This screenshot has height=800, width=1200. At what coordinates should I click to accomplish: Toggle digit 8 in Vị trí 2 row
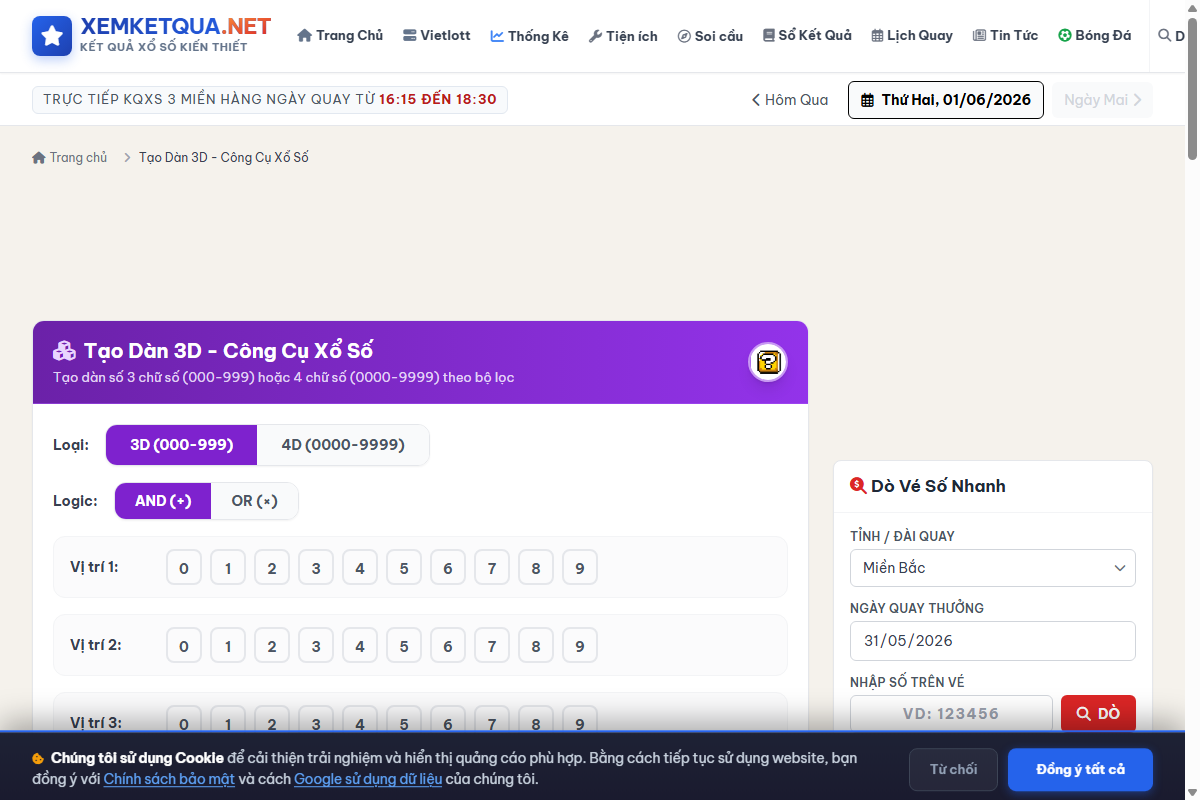536,646
